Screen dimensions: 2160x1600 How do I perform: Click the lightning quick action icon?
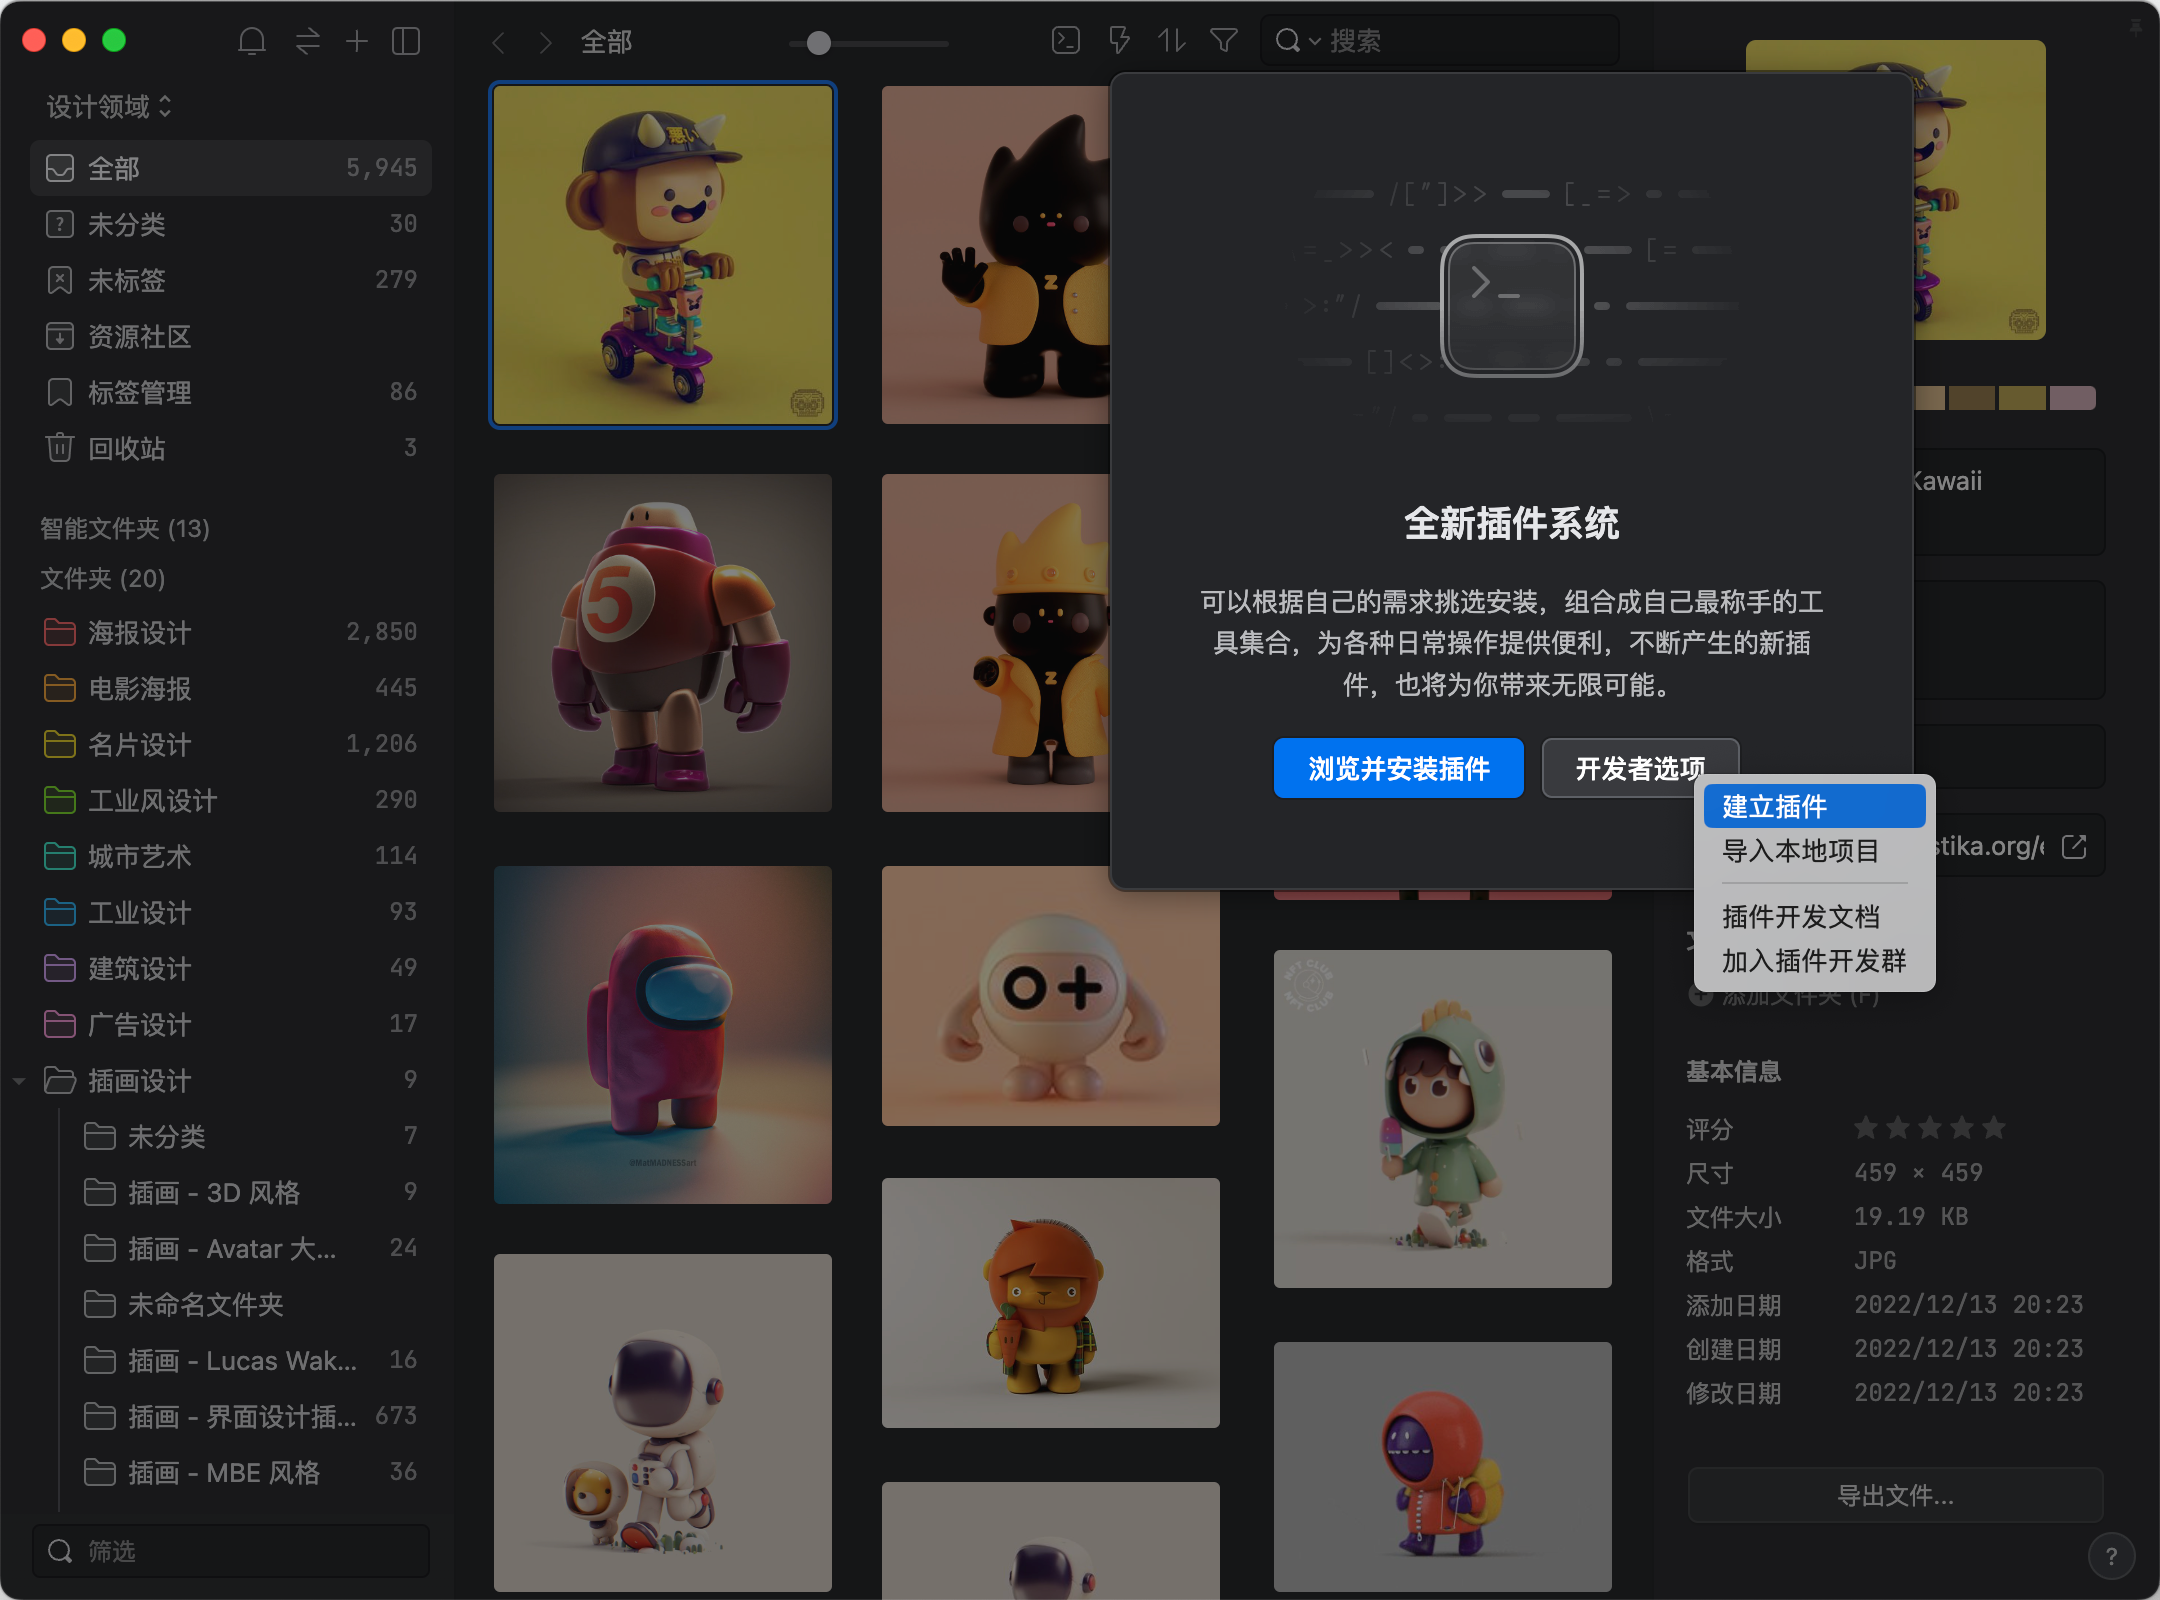click(x=1119, y=40)
